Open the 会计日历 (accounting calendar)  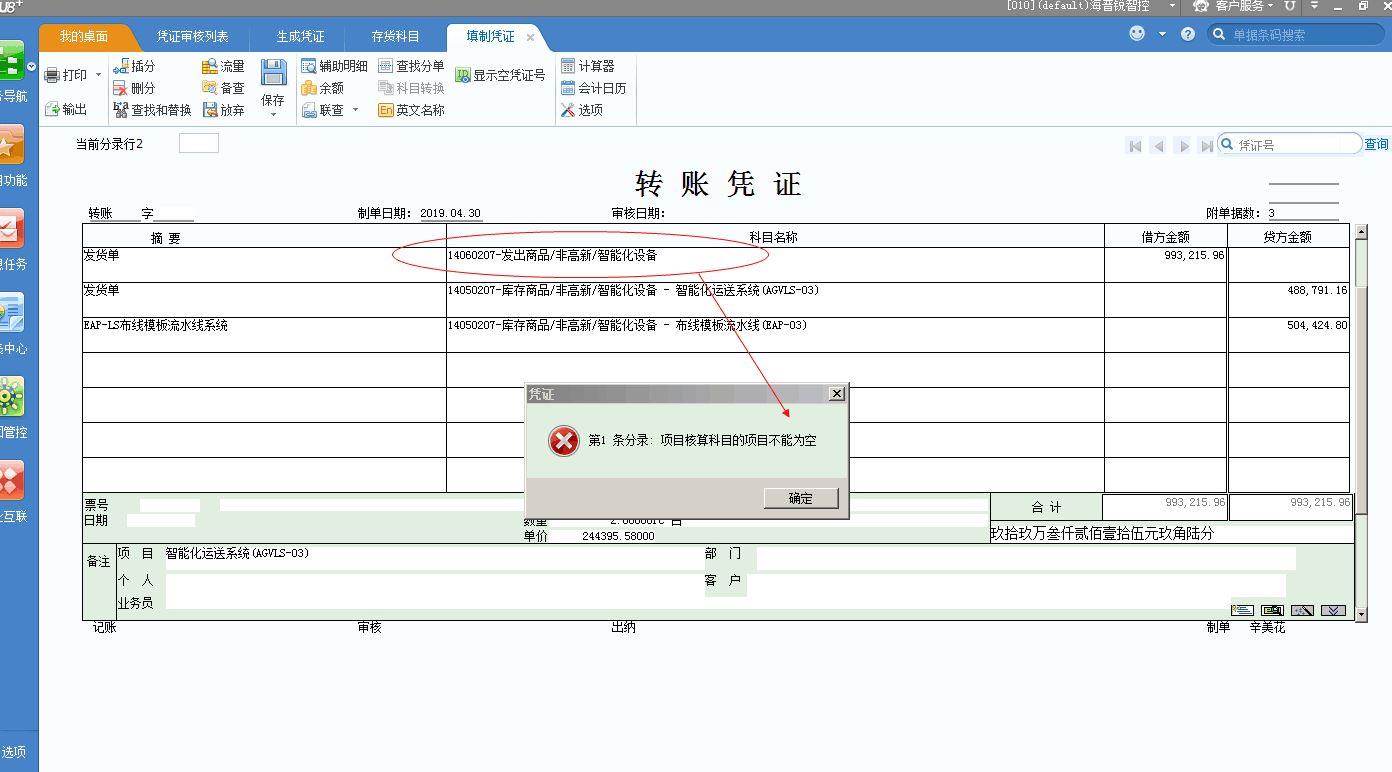(593, 88)
